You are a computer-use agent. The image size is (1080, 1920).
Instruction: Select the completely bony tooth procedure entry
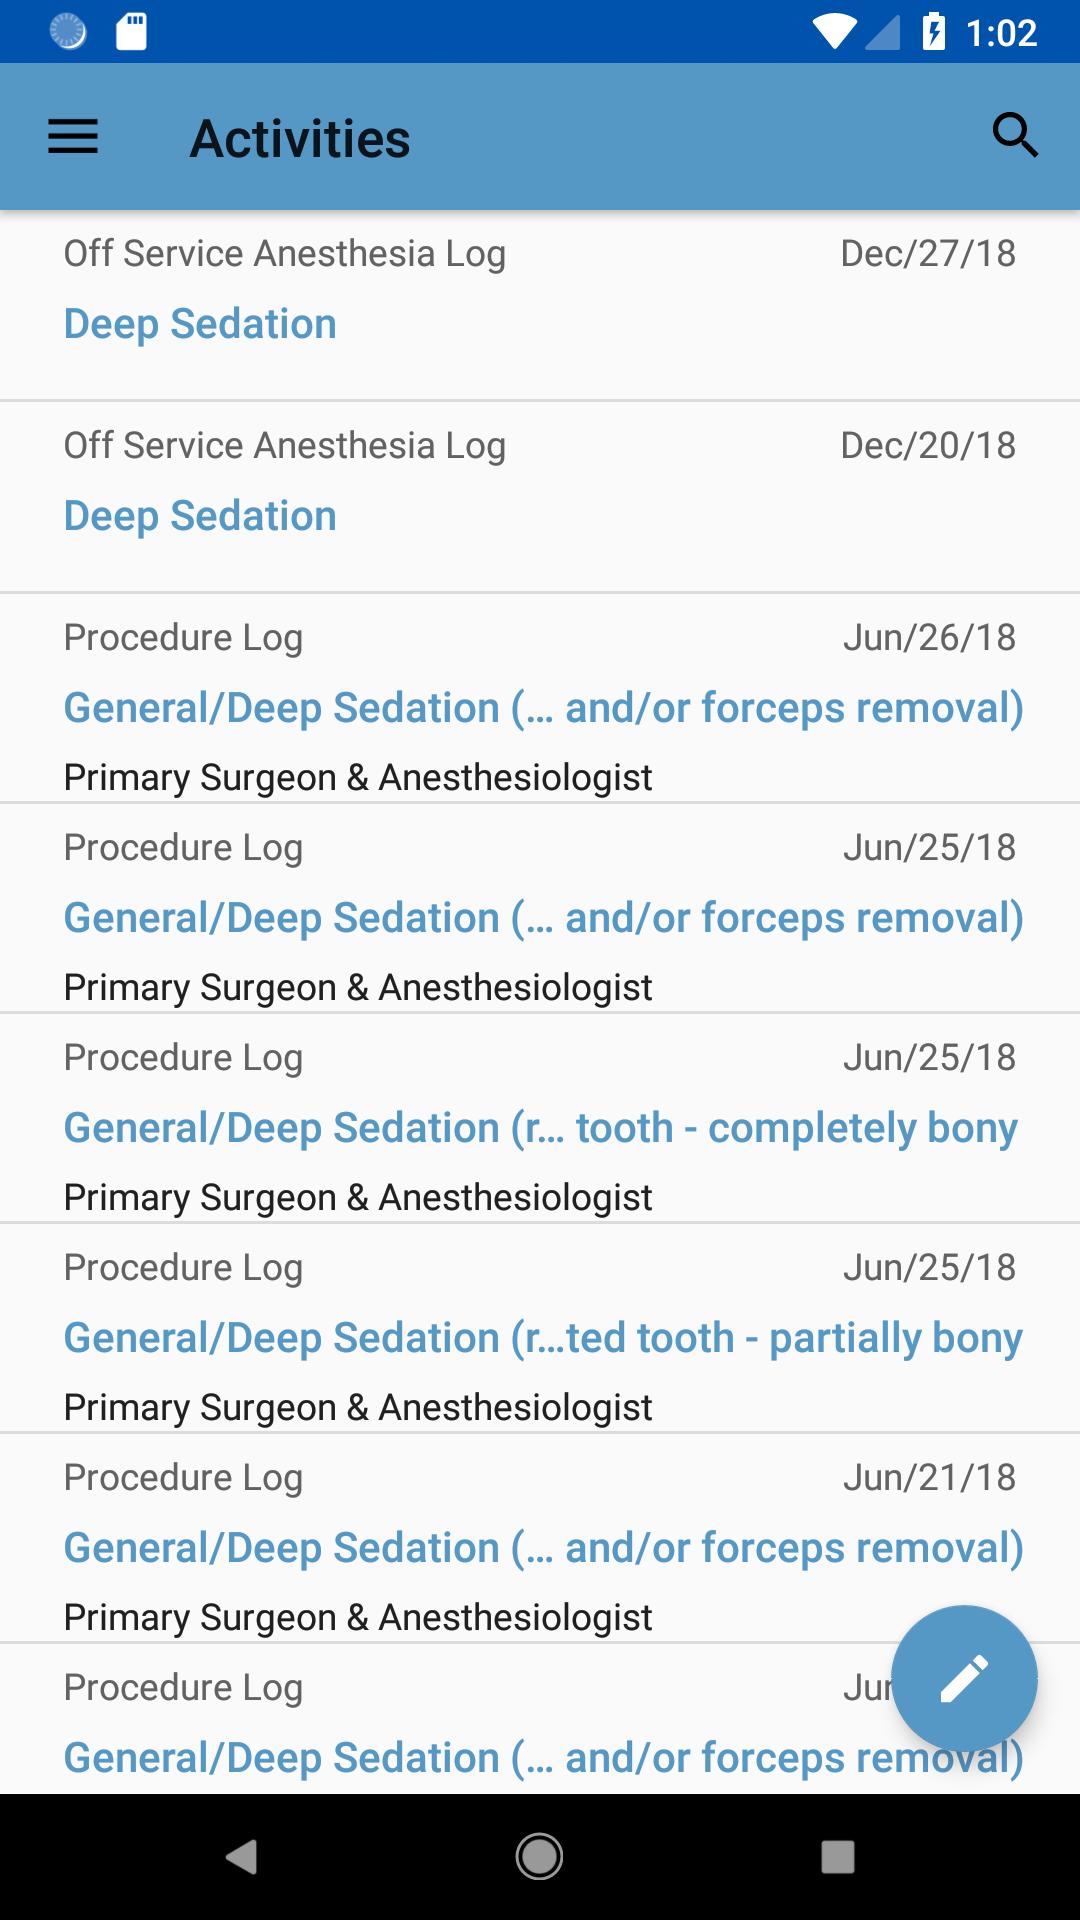tap(540, 1118)
